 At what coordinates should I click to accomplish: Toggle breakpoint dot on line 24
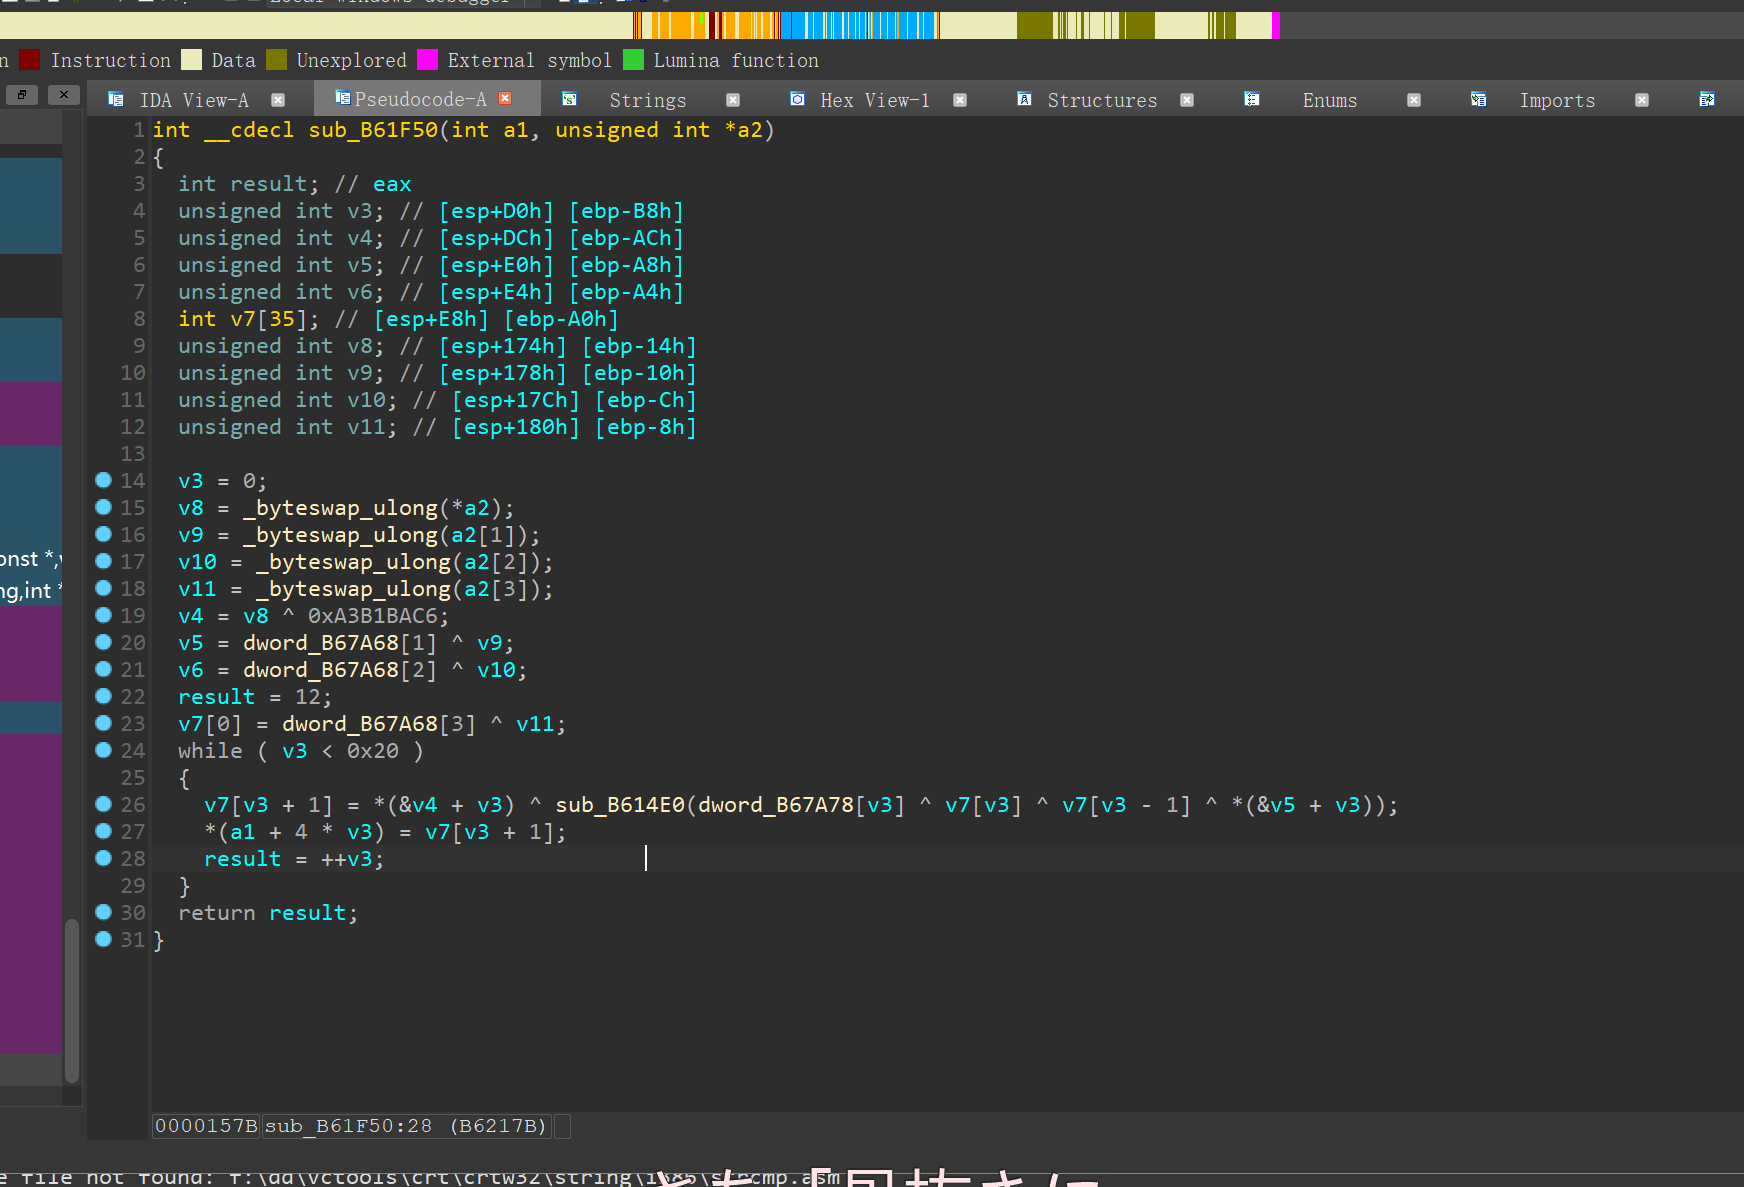pyautogui.click(x=103, y=750)
